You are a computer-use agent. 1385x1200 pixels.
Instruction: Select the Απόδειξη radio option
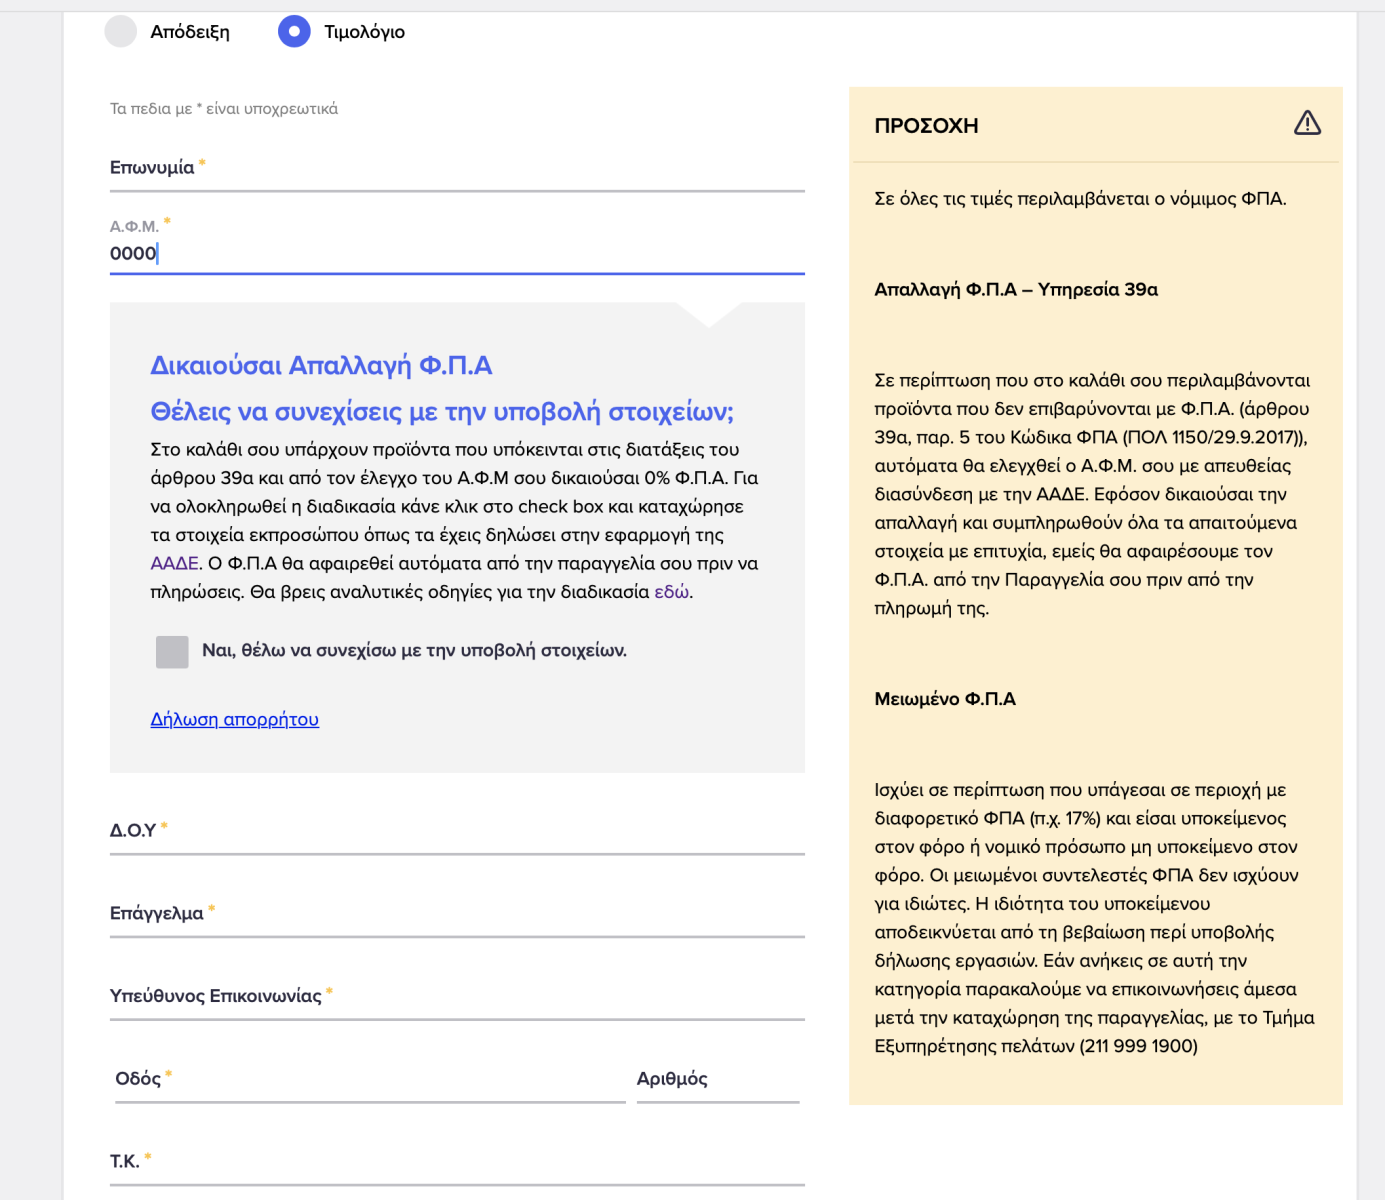(x=121, y=32)
